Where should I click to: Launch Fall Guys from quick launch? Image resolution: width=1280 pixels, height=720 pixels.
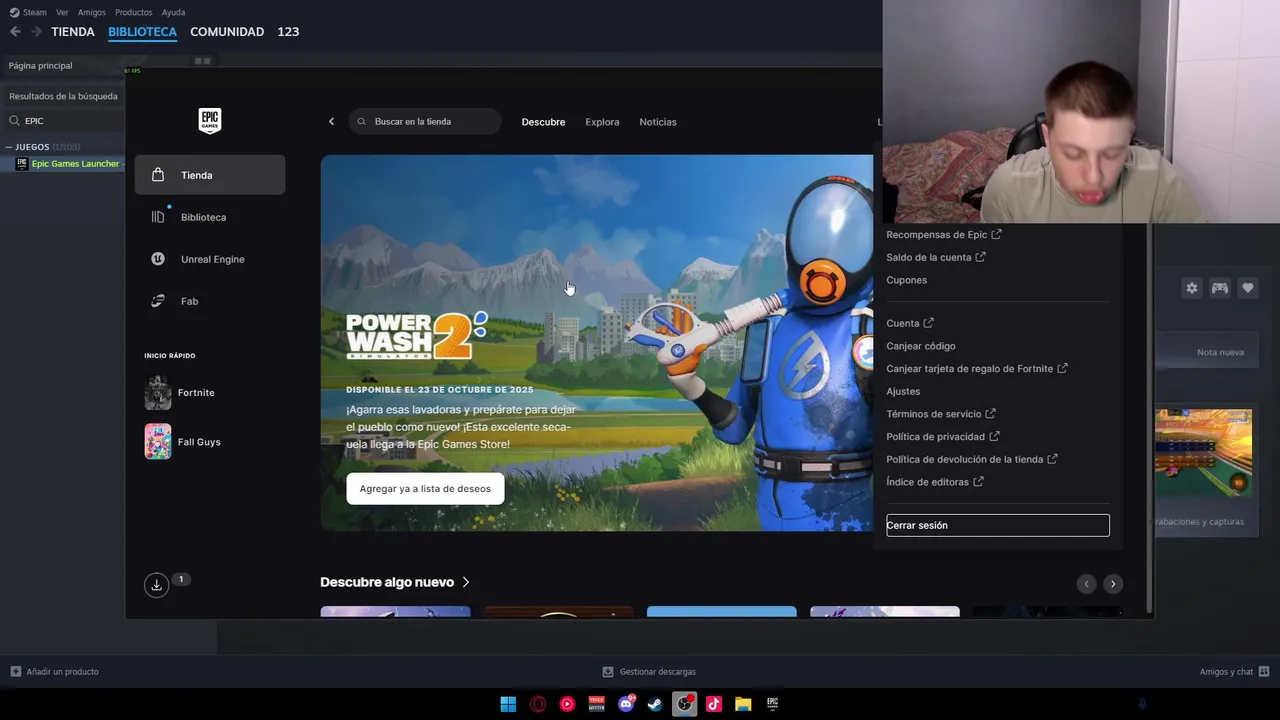(183, 442)
